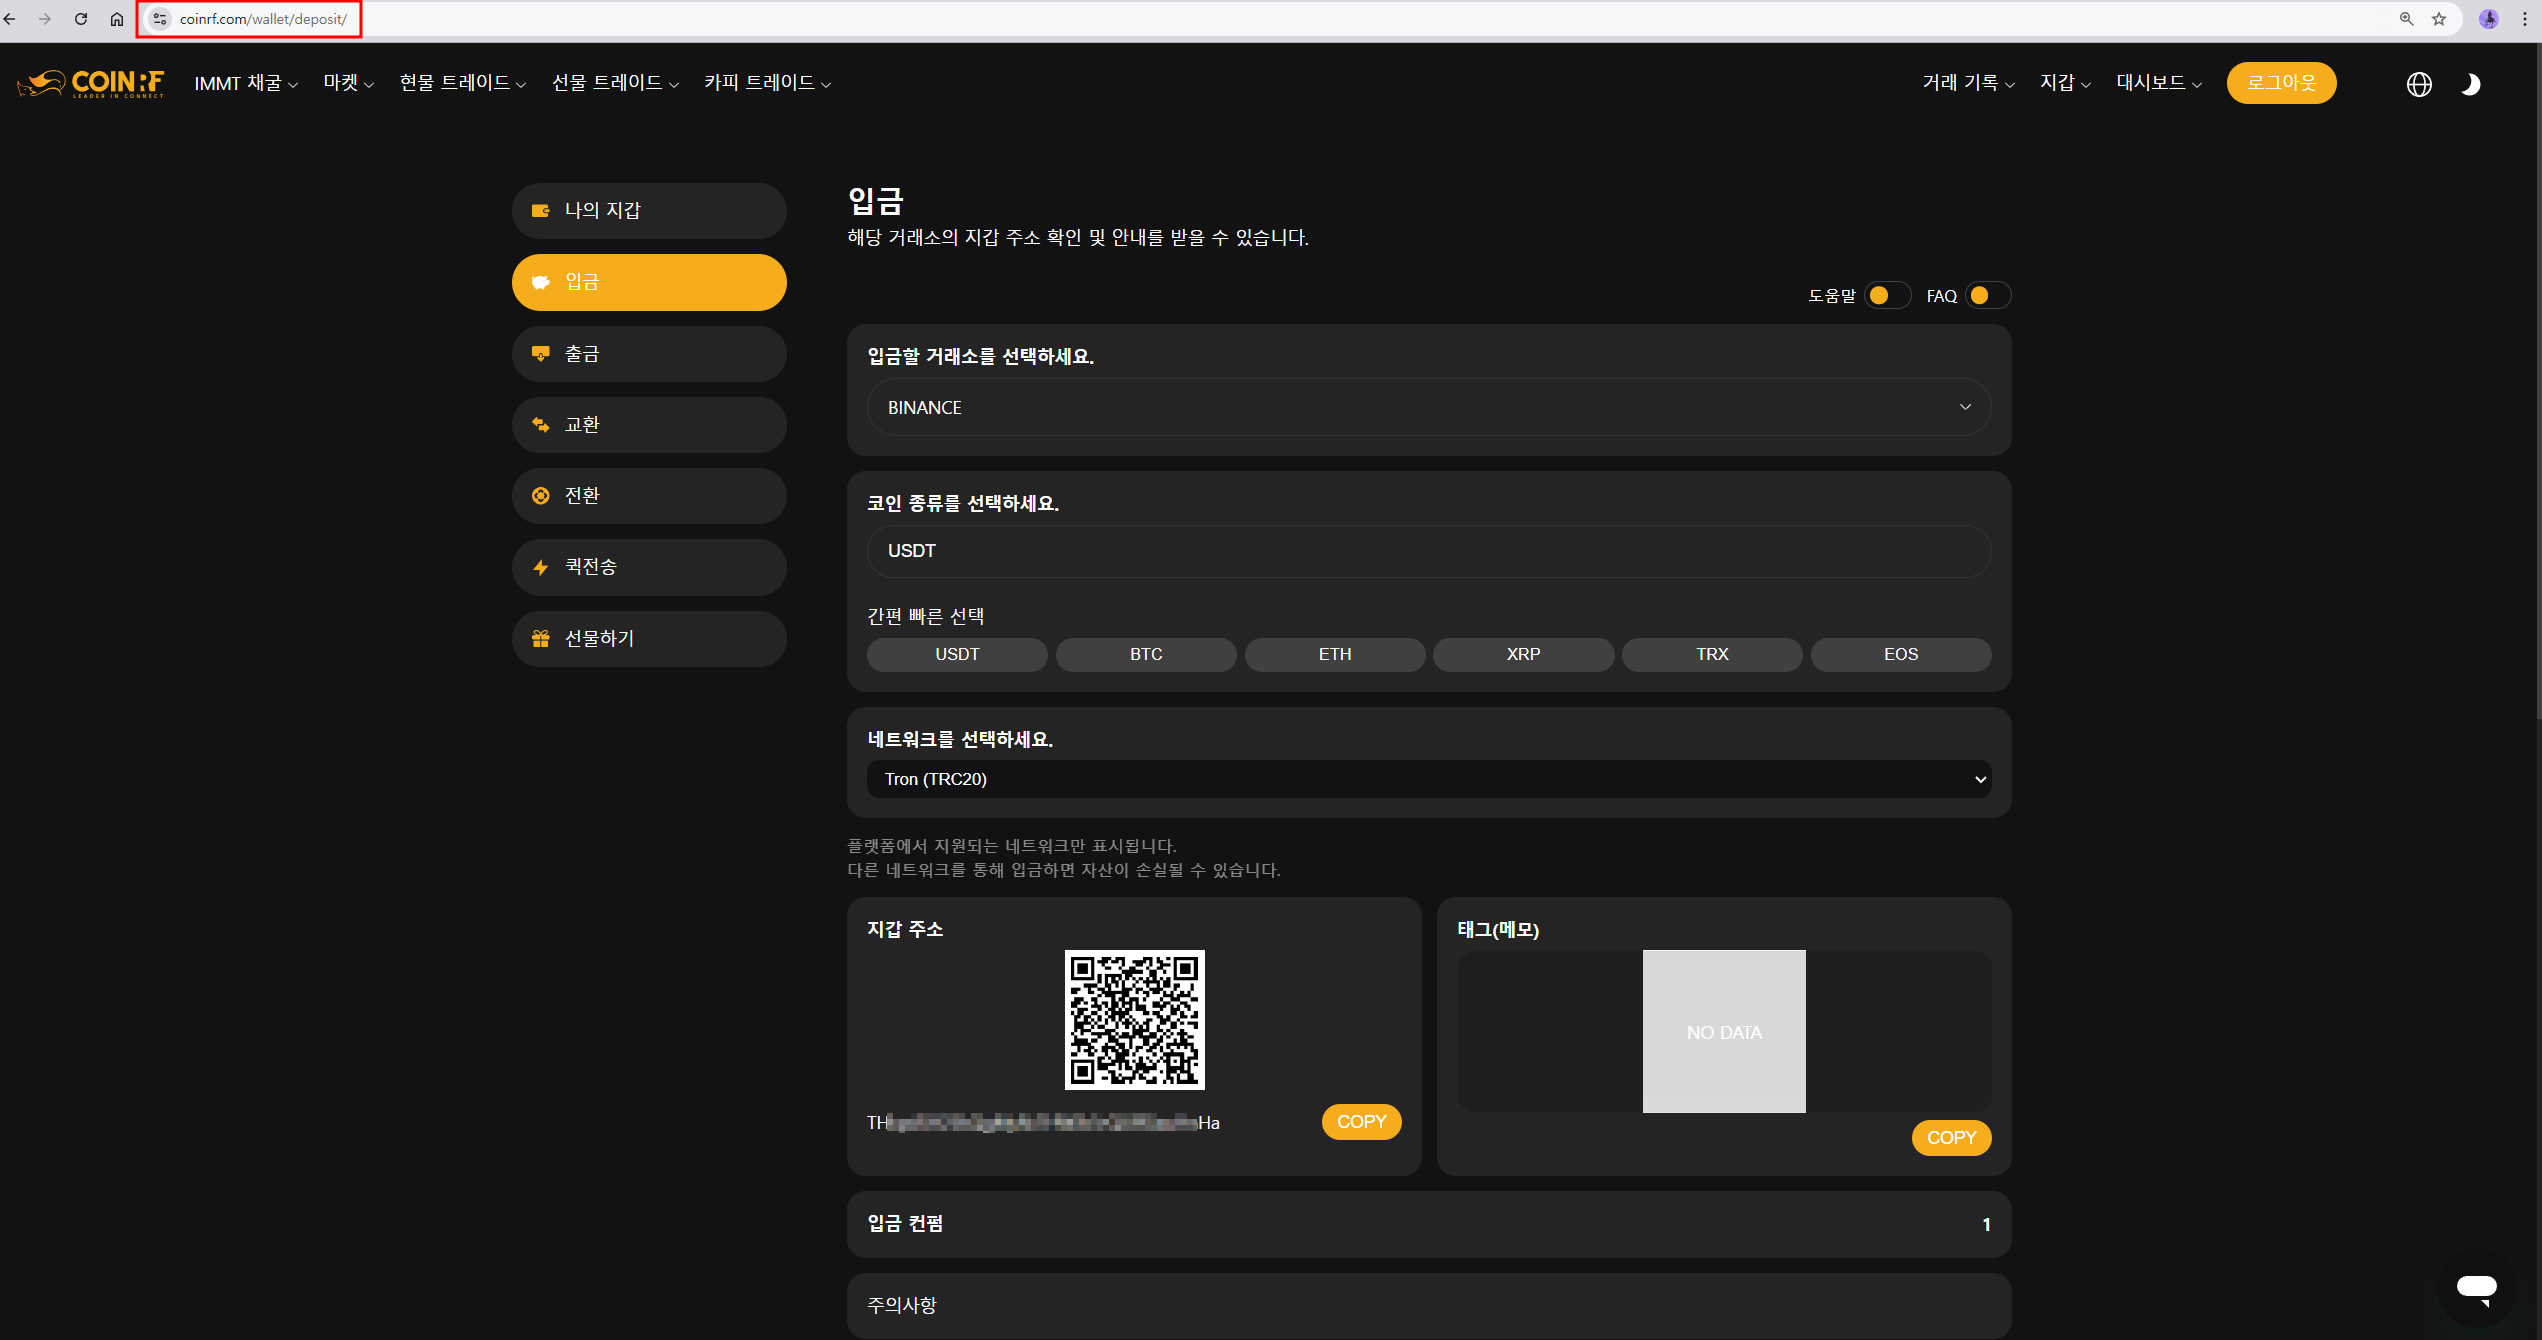2542x1340 pixels.
Task: Select the 전환 conversion icon
Action: coord(540,495)
